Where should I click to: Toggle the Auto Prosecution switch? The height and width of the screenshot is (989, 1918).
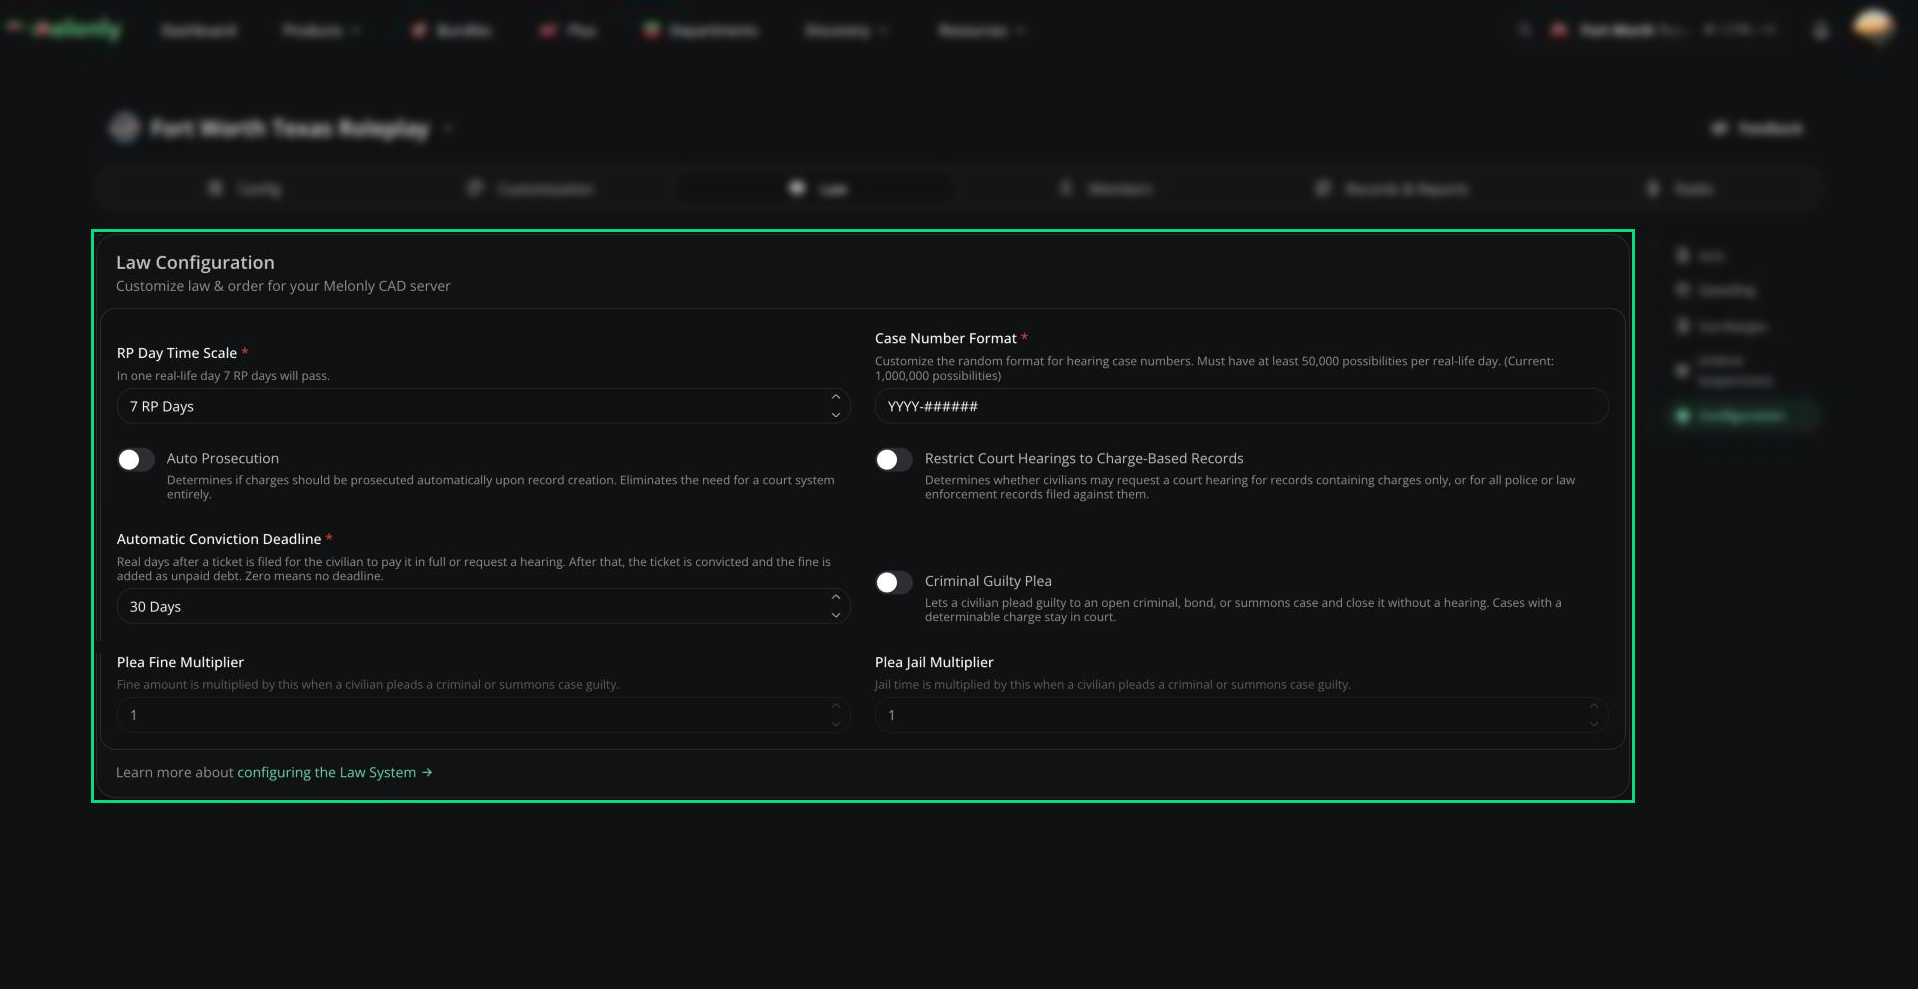coord(136,459)
